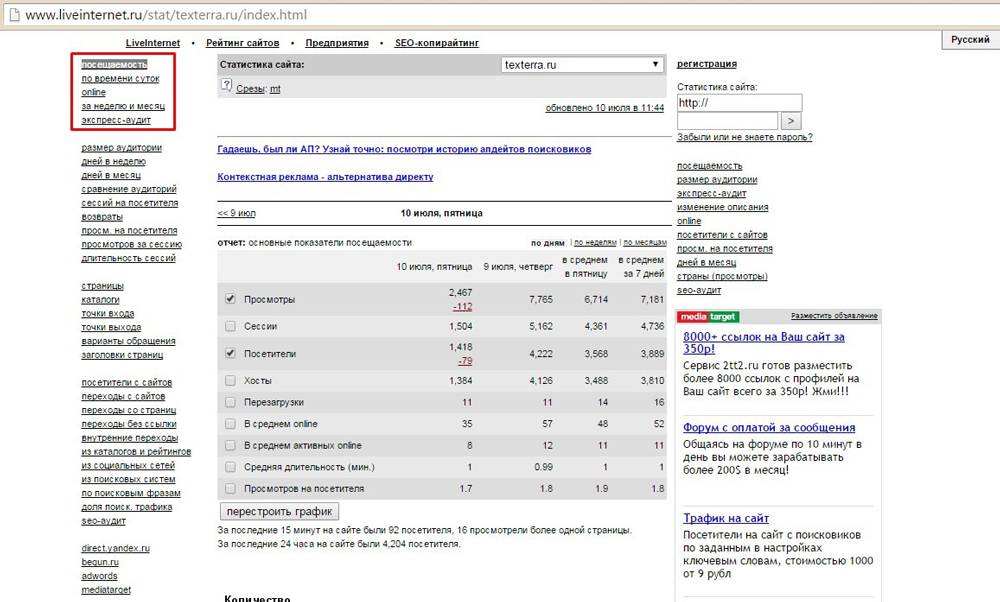Open 'по времени суток' in left sidebar

click(120, 78)
